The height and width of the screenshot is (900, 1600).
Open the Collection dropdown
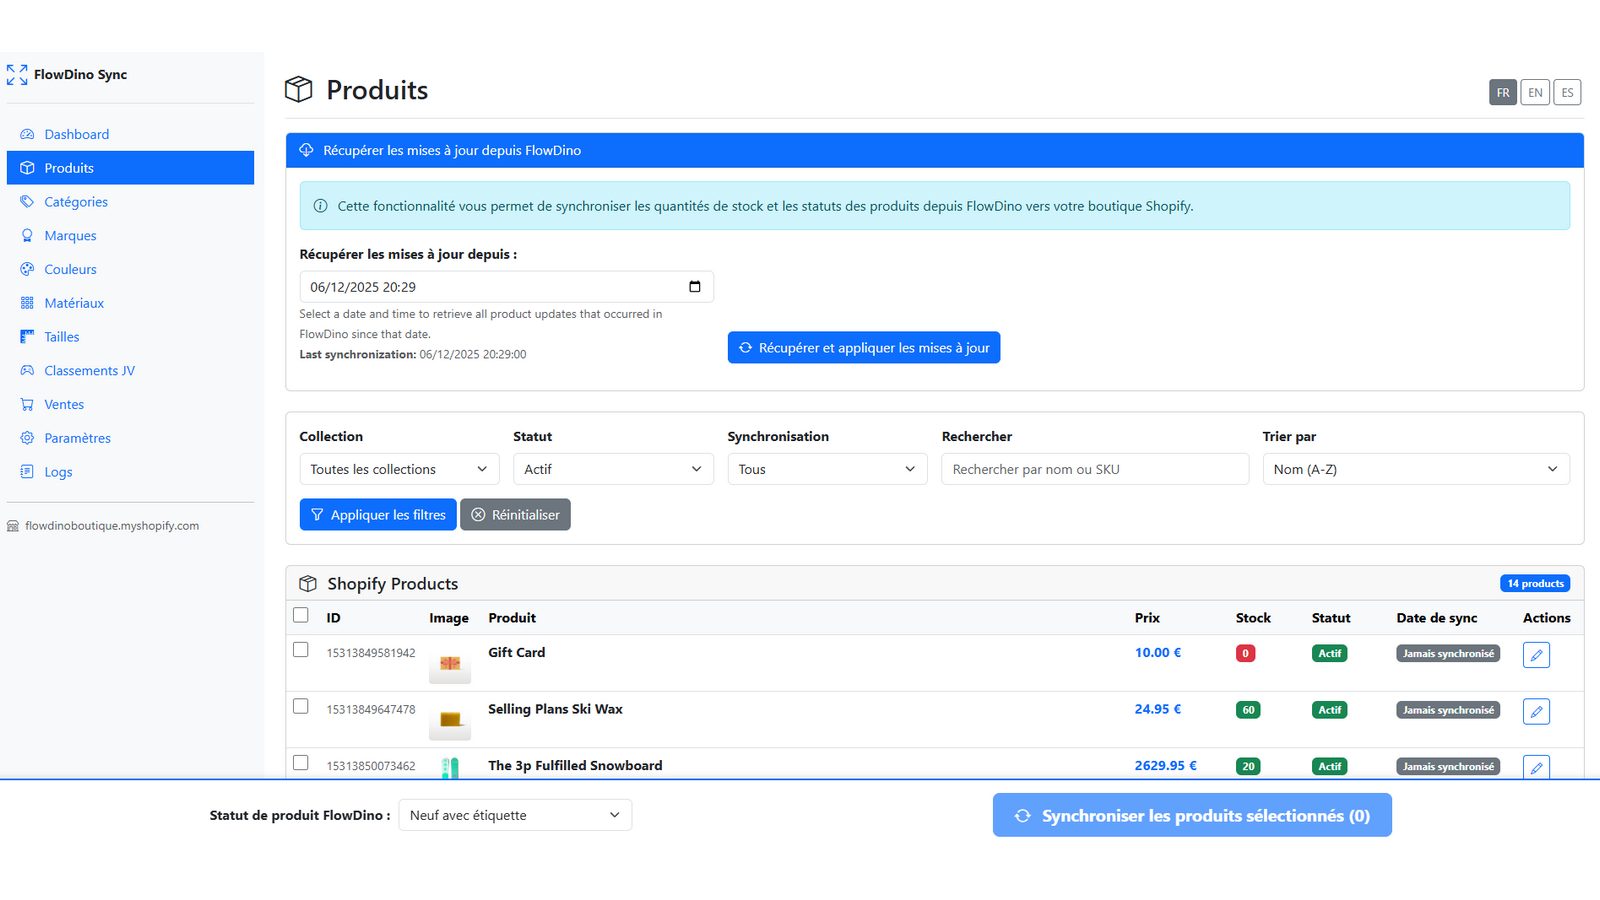399,469
